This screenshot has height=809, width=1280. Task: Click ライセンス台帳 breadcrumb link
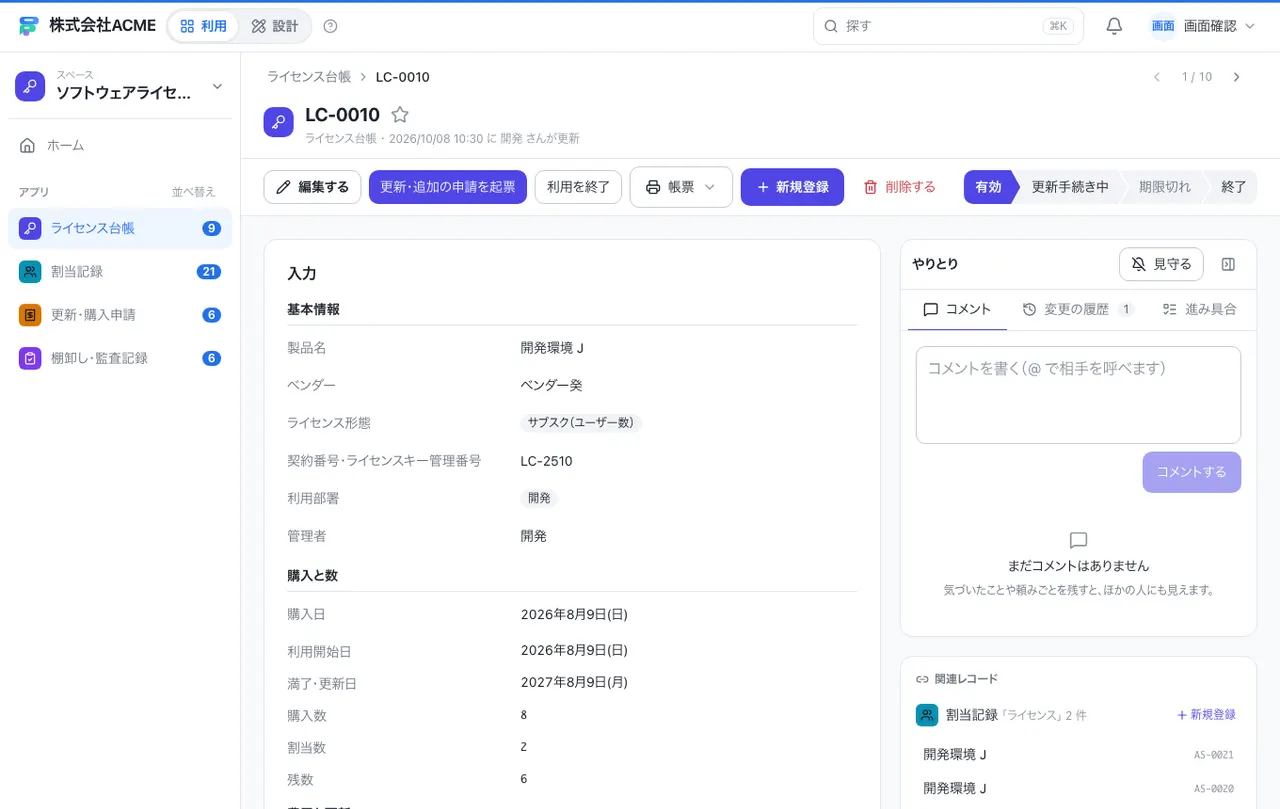[309, 77]
